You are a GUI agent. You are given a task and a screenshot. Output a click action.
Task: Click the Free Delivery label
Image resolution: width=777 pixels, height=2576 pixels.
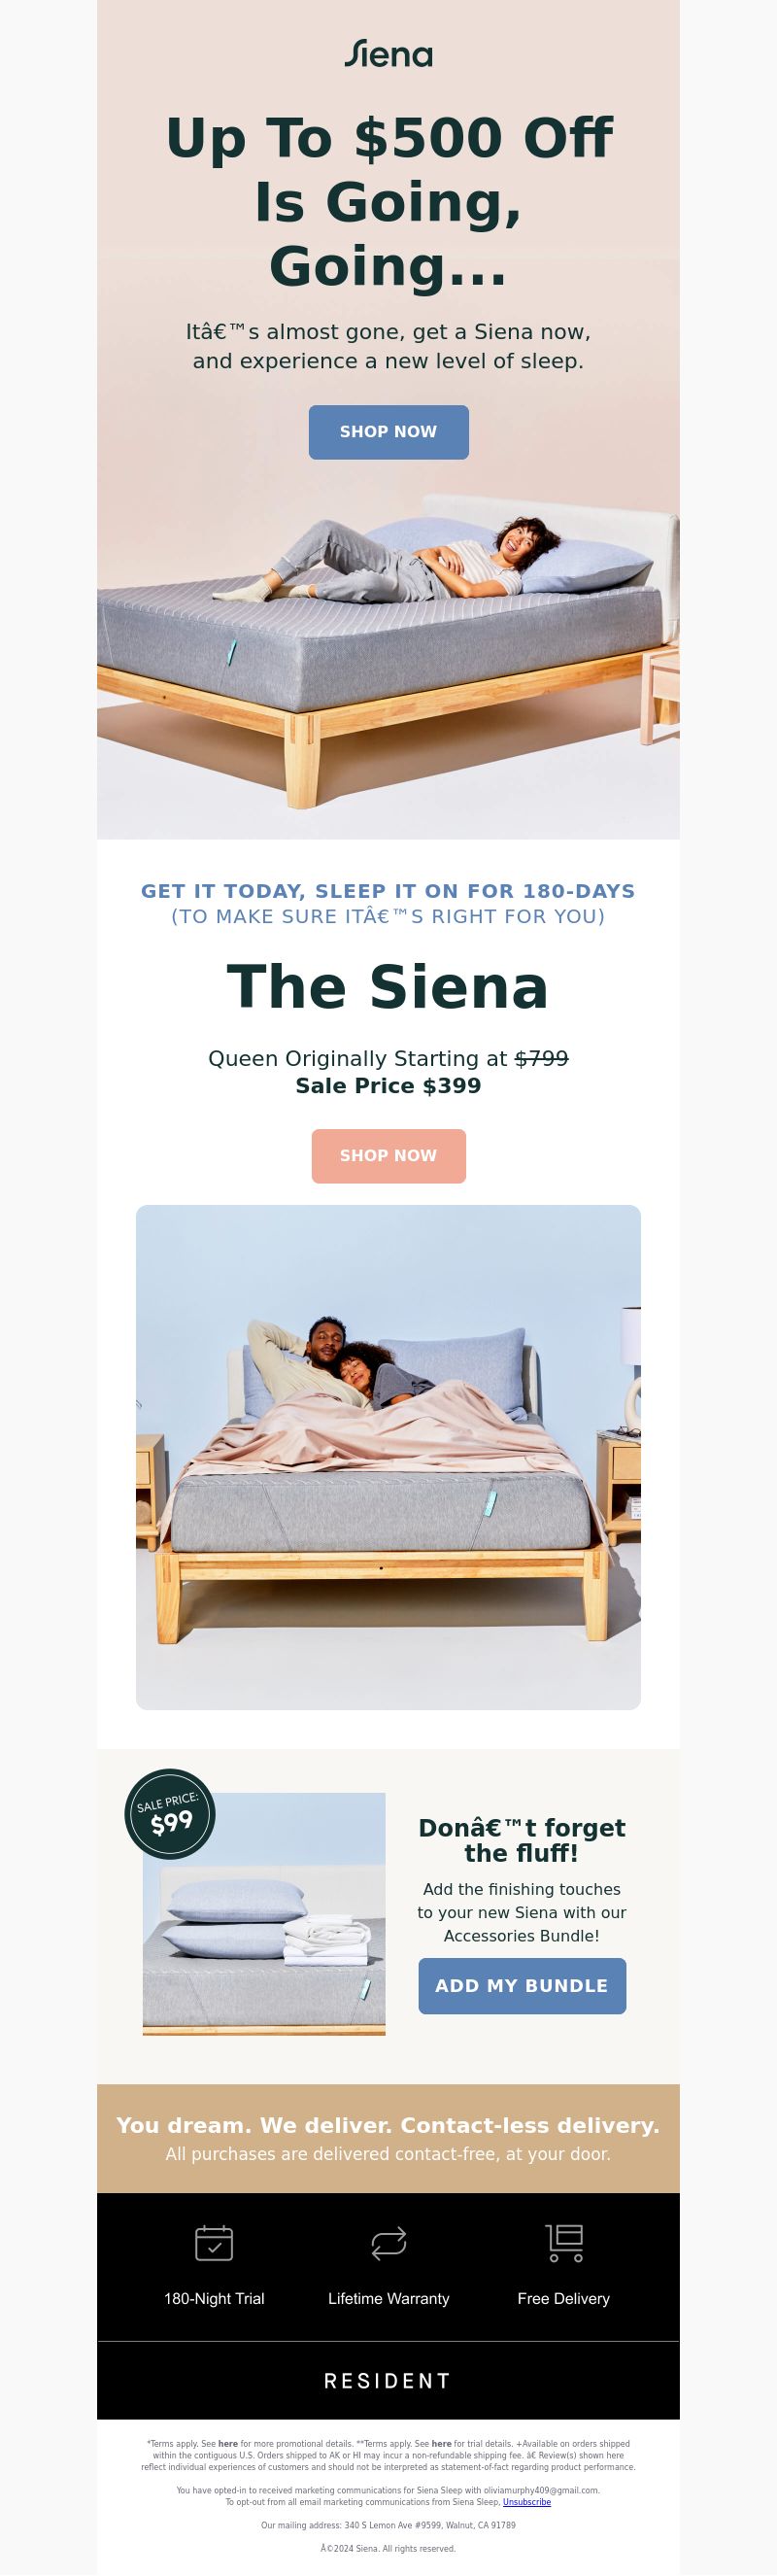pyautogui.click(x=564, y=2299)
